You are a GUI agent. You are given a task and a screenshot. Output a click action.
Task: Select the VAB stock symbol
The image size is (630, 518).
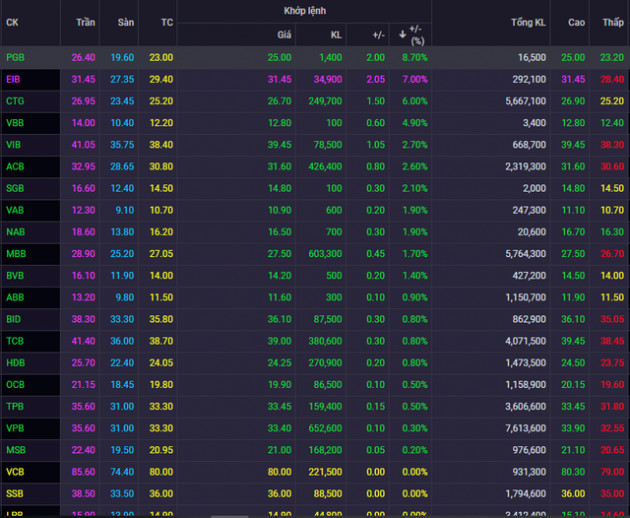pyautogui.click(x=15, y=210)
